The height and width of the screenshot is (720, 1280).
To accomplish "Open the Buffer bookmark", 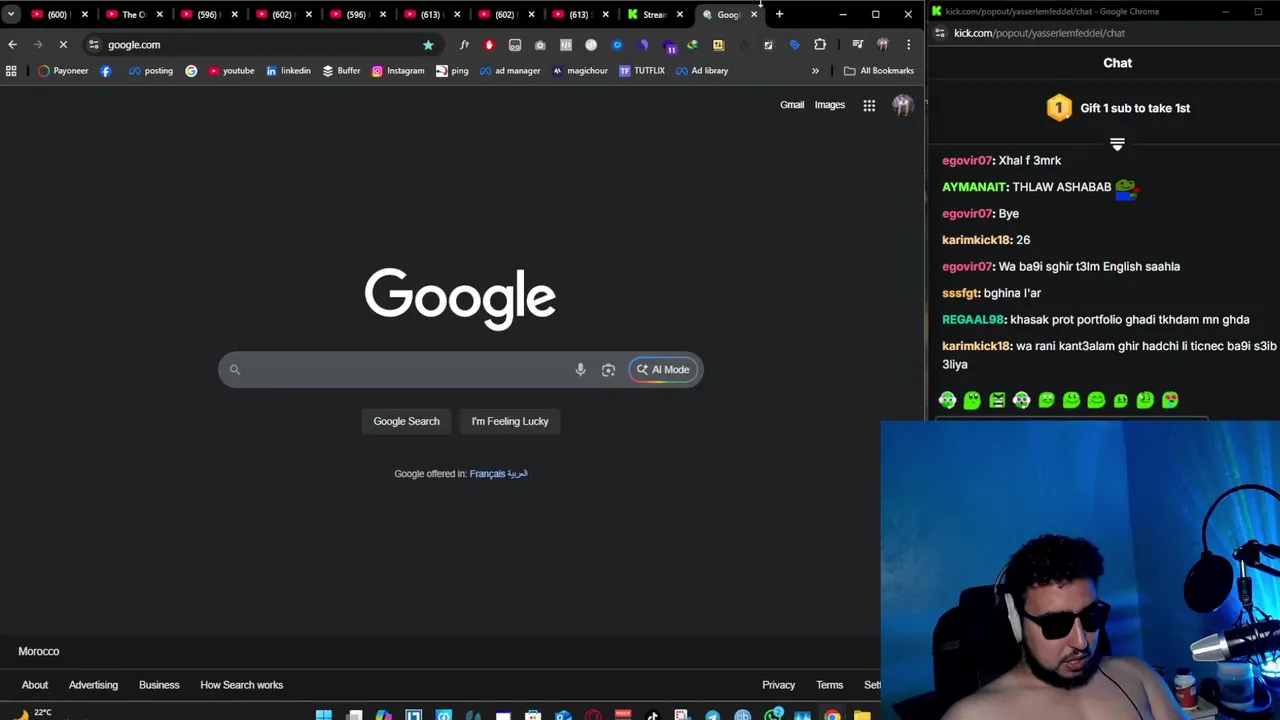I will click(x=341, y=71).
